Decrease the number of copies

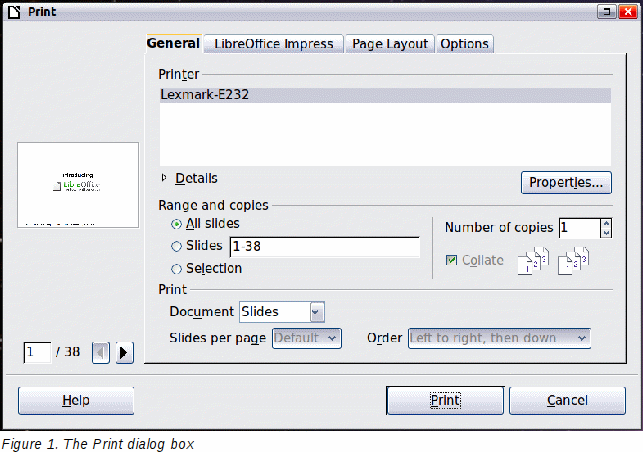(x=606, y=233)
